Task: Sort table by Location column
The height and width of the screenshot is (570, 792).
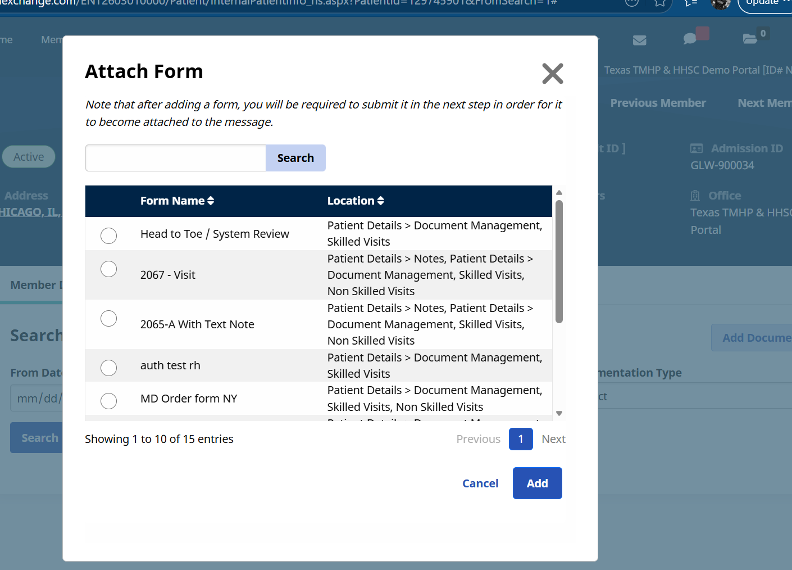Action: pos(356,201)
